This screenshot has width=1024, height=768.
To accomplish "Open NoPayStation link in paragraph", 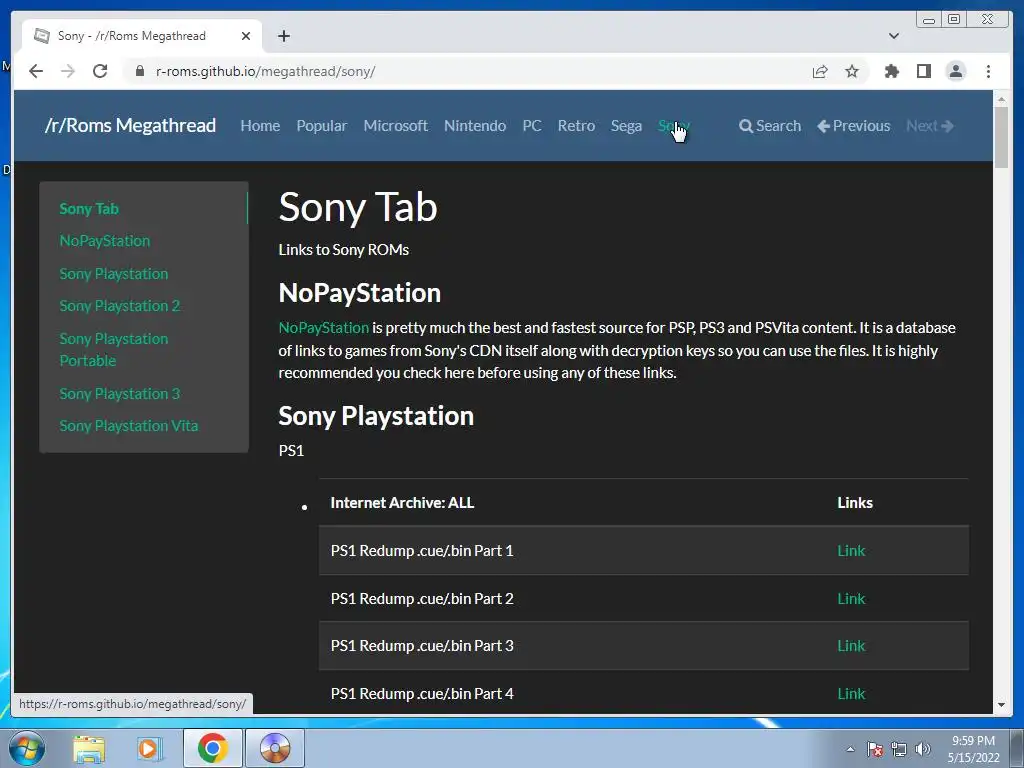I will pos(324,328).
